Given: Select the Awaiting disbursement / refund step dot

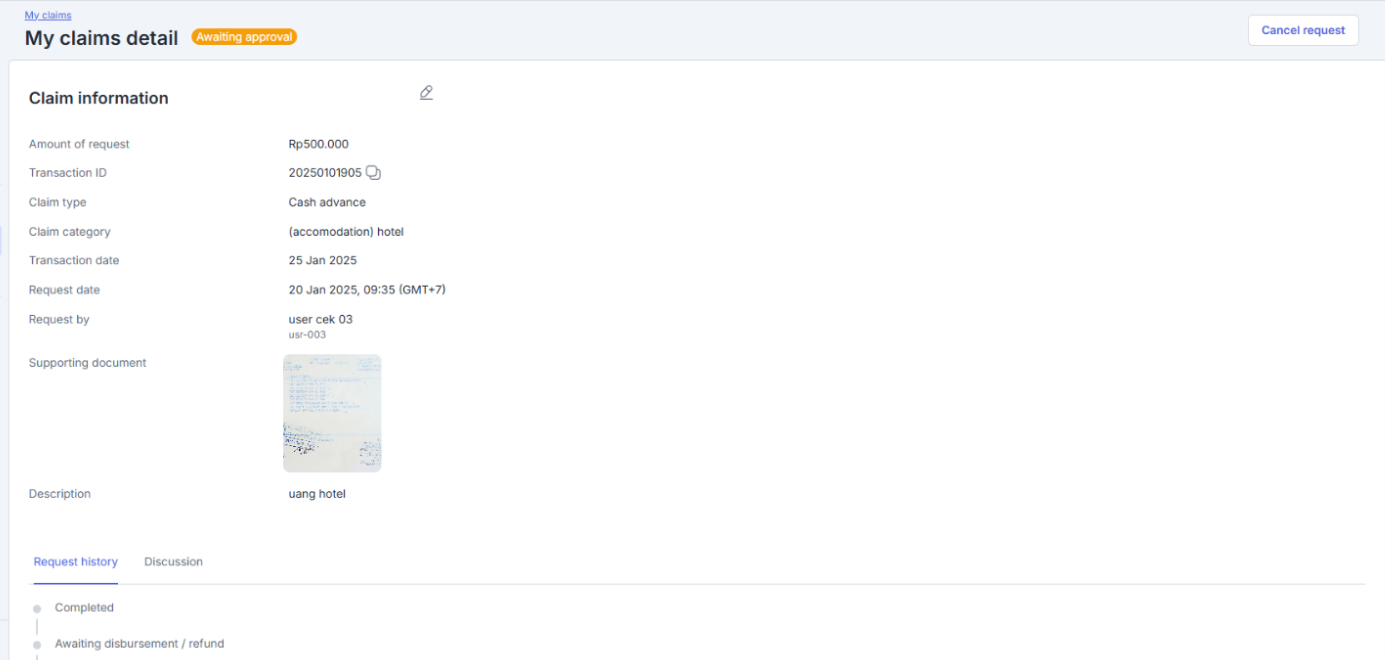Looking at the screenshot, I should 37,645.
